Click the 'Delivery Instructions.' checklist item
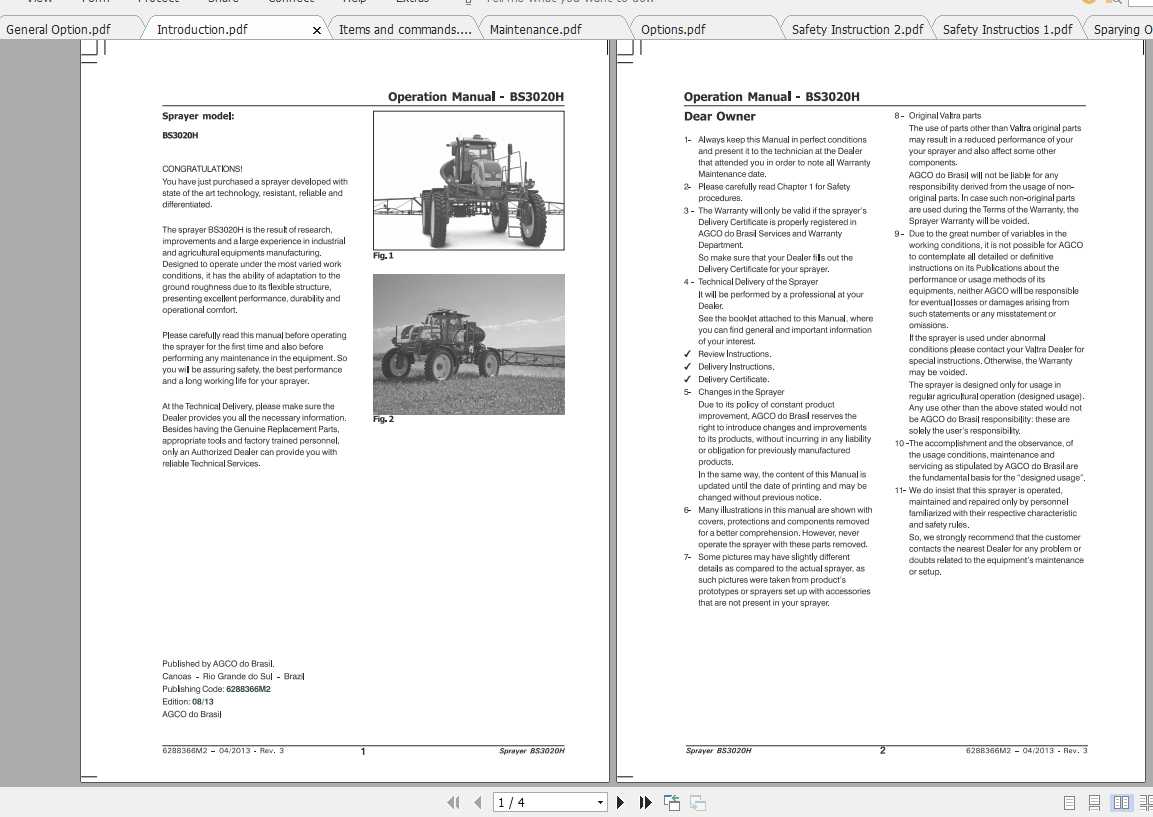The image size is (1153, 817). coord(736,367)
